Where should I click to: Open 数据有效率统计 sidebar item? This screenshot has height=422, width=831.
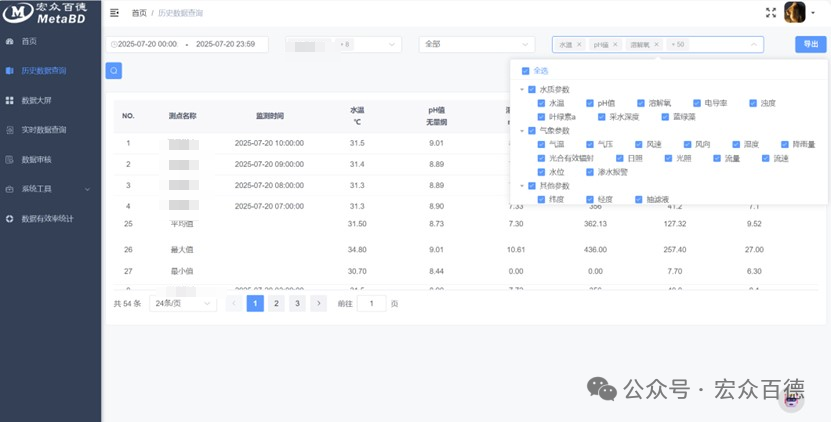point(47,218)
